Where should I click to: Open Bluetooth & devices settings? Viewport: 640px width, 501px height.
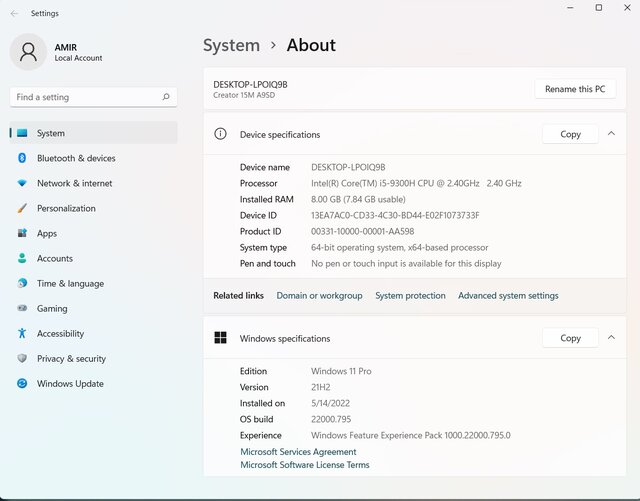click(x=93, y=158)
